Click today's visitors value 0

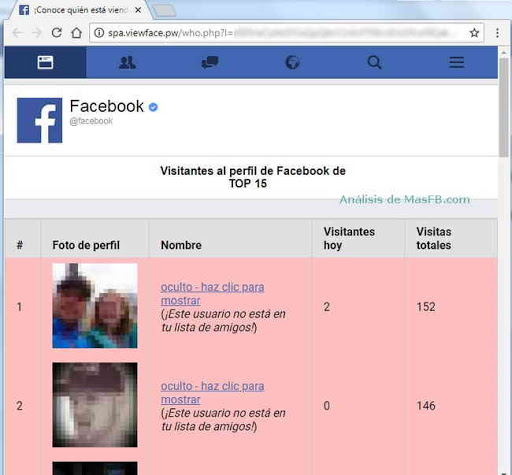pyautogui.click(x=326, y=406)
